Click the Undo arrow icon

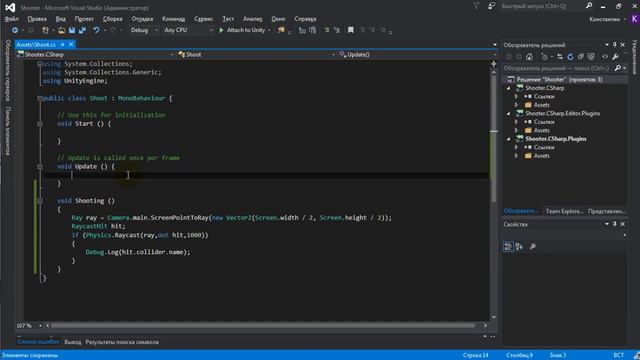[96, 30]
